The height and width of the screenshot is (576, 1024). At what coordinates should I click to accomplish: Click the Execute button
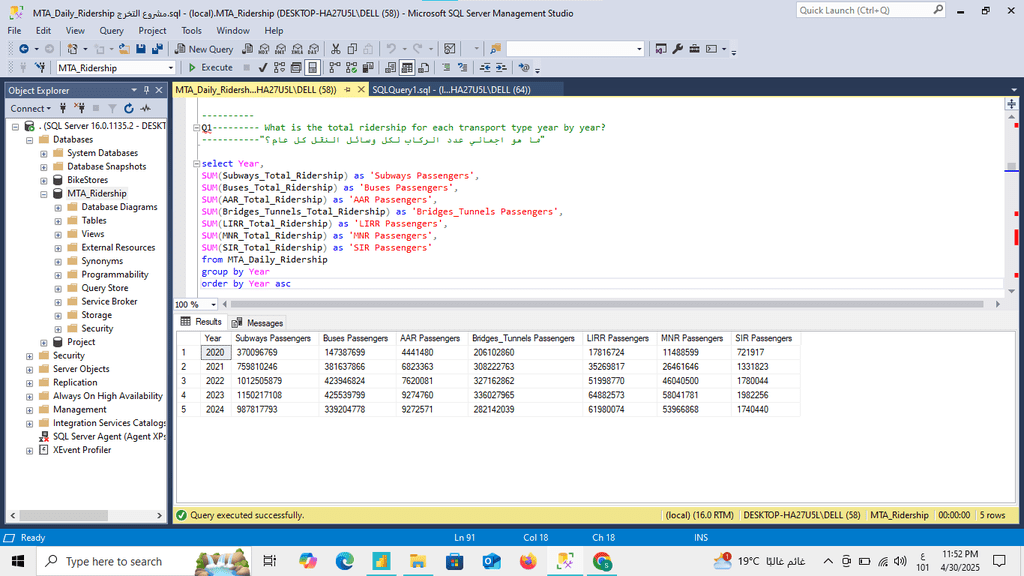pos(210,68)
